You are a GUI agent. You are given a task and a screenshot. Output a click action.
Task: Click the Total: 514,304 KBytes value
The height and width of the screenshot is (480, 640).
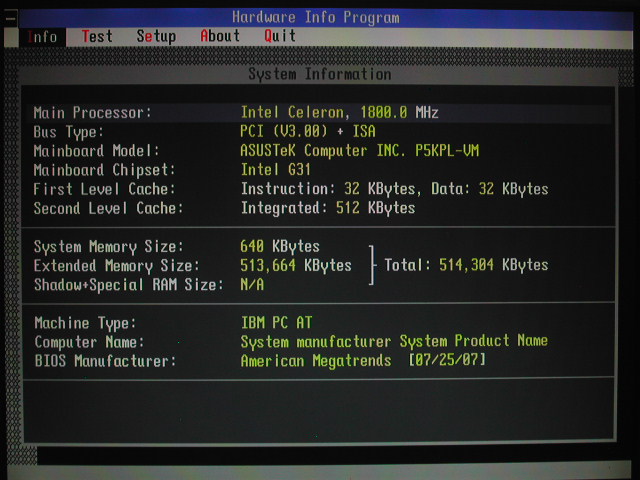click(x=466, y=265)
